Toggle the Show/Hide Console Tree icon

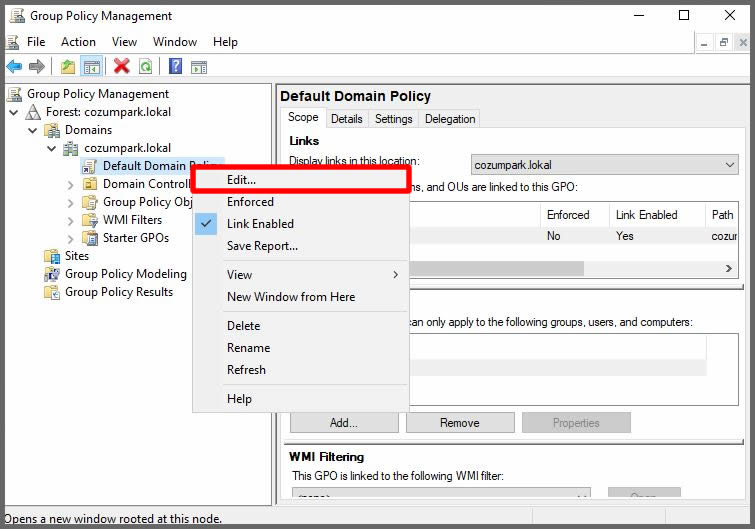(91, 66)
